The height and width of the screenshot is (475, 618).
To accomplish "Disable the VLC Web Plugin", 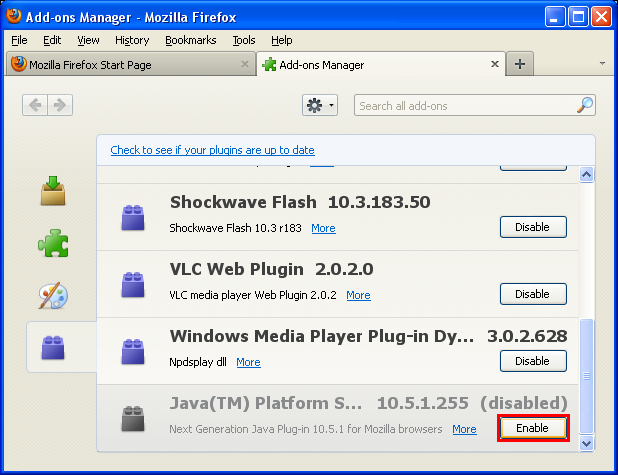I will click(x=533, y=294).
